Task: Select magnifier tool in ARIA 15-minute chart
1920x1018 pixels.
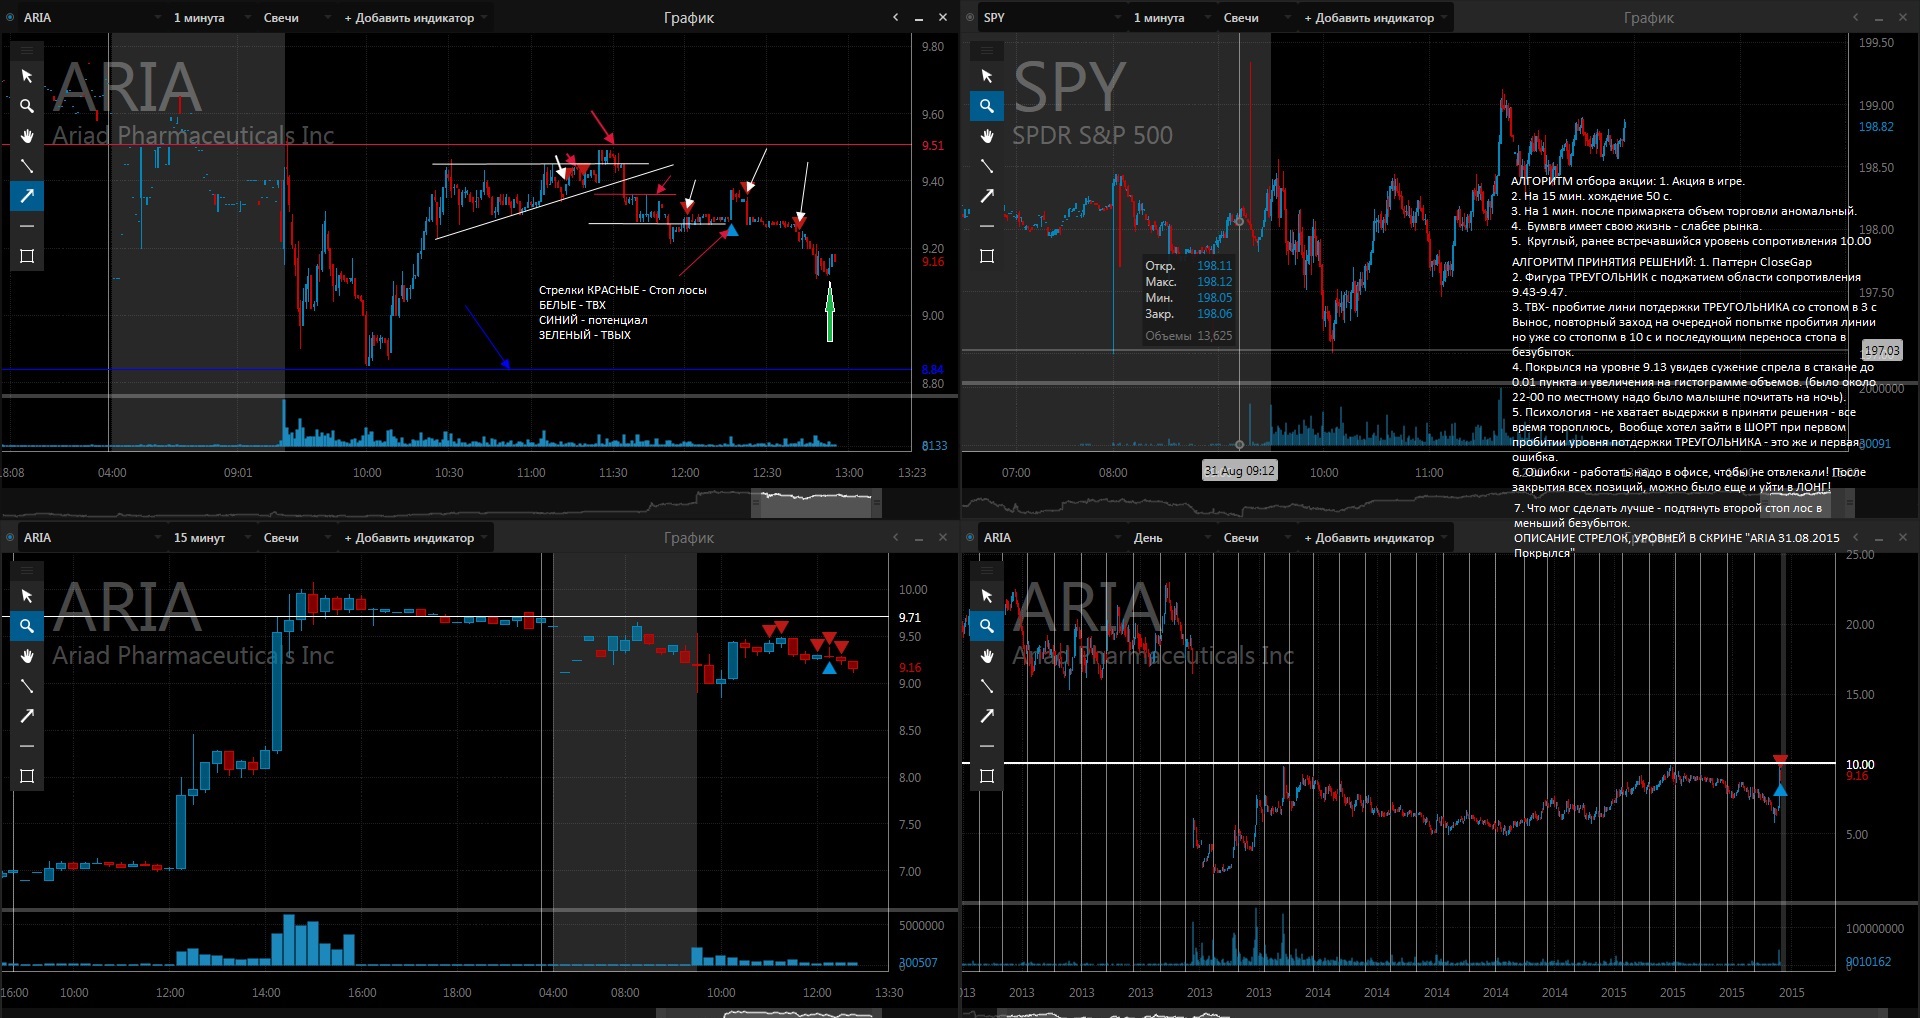Action: click(27, 626)
